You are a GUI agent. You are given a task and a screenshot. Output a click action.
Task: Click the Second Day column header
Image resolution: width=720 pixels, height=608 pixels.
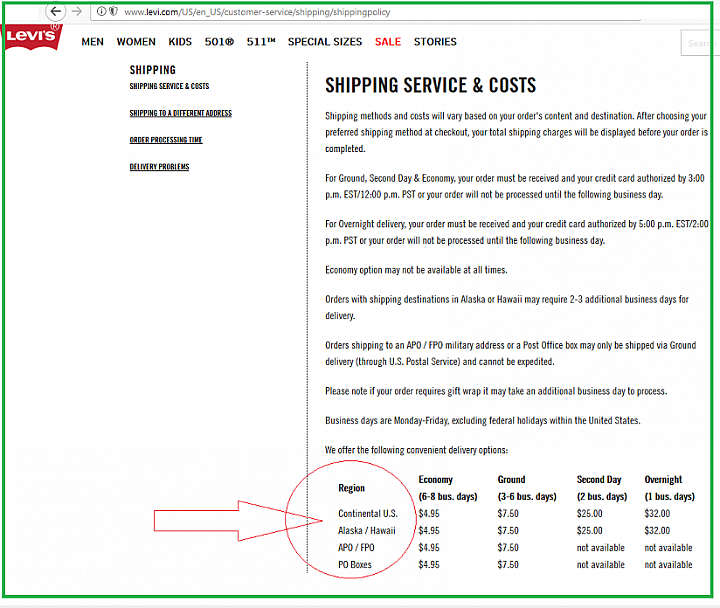[x=599, y=480]
